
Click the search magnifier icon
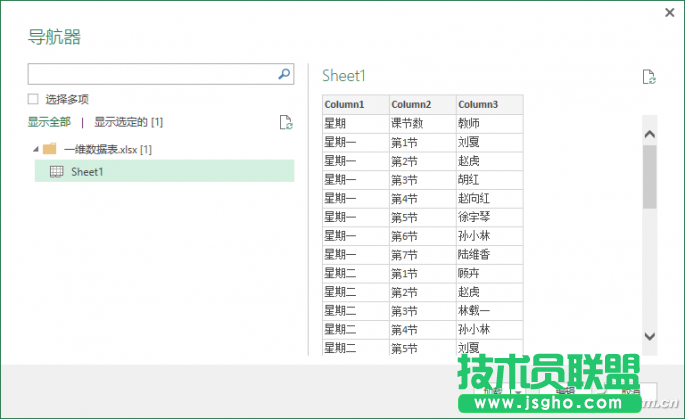284,74
